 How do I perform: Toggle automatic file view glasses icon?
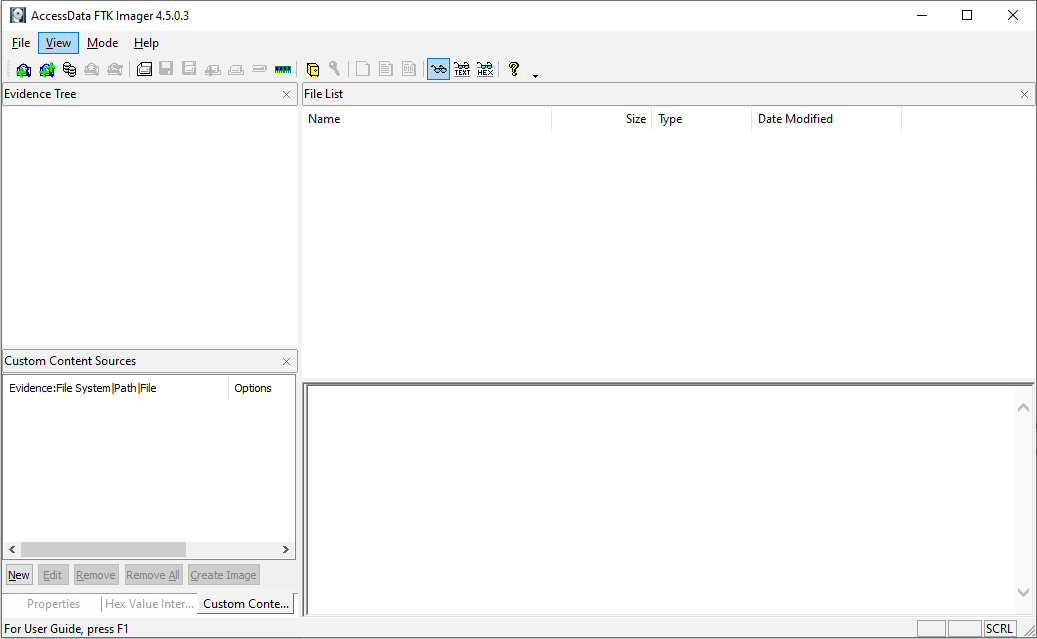pyautogui.click(x=438, y=69)
